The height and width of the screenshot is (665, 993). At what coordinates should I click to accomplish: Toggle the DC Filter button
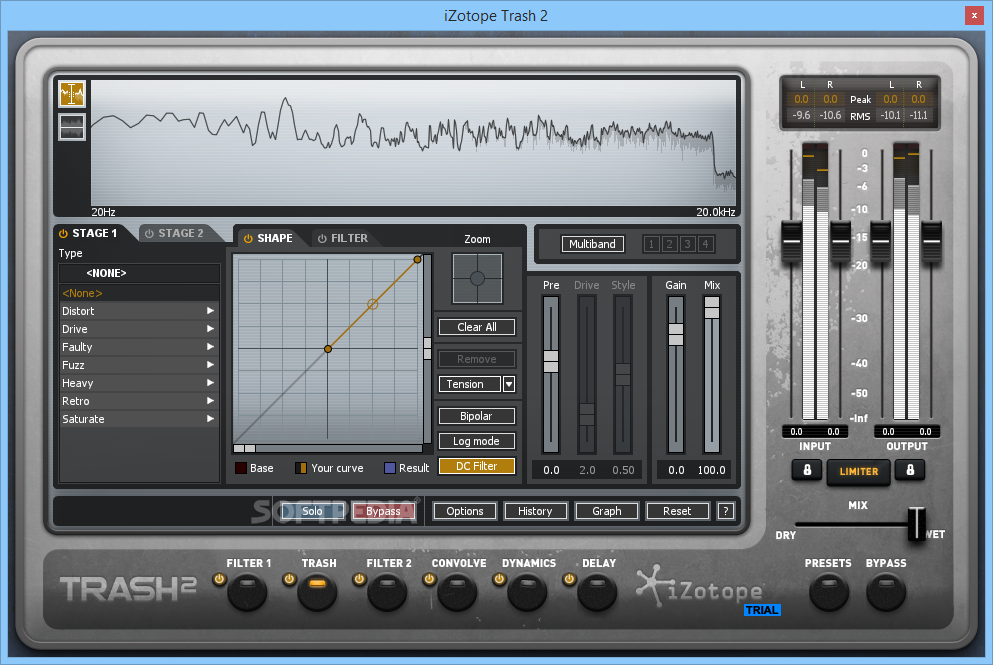pyautogui.click(x=477, y=466)
